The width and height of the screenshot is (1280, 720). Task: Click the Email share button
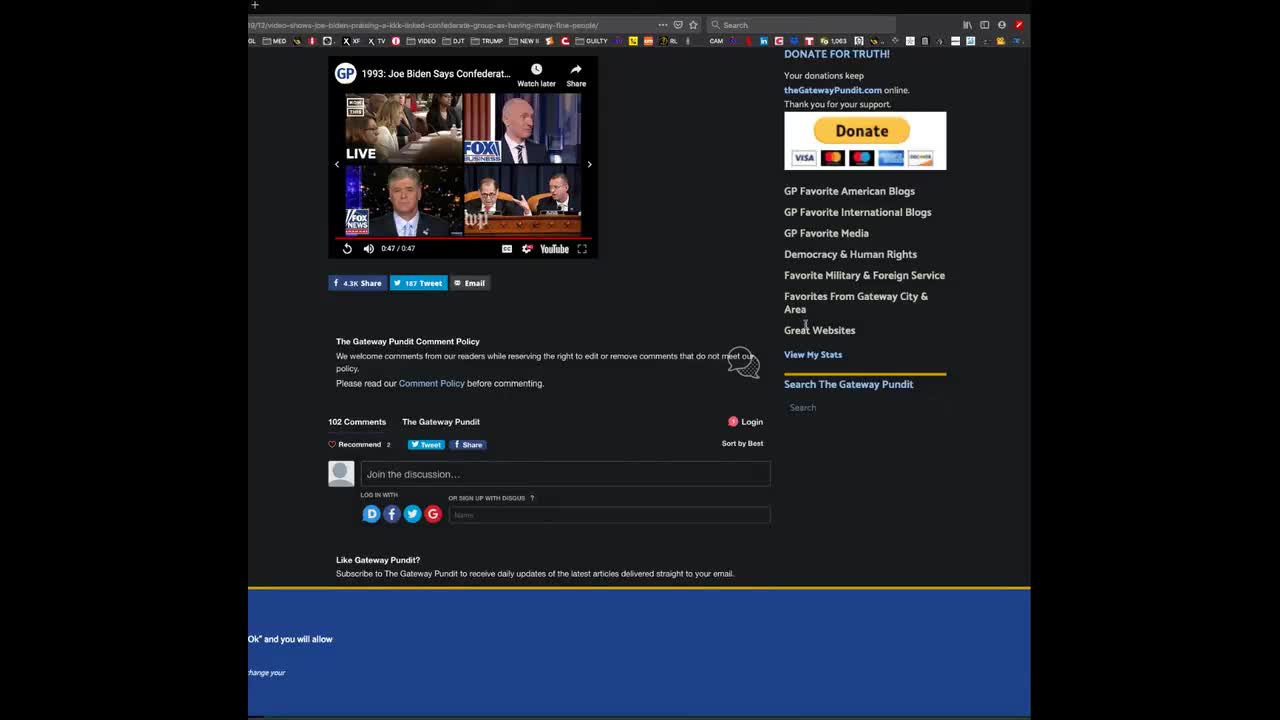(x=470, y=283)
